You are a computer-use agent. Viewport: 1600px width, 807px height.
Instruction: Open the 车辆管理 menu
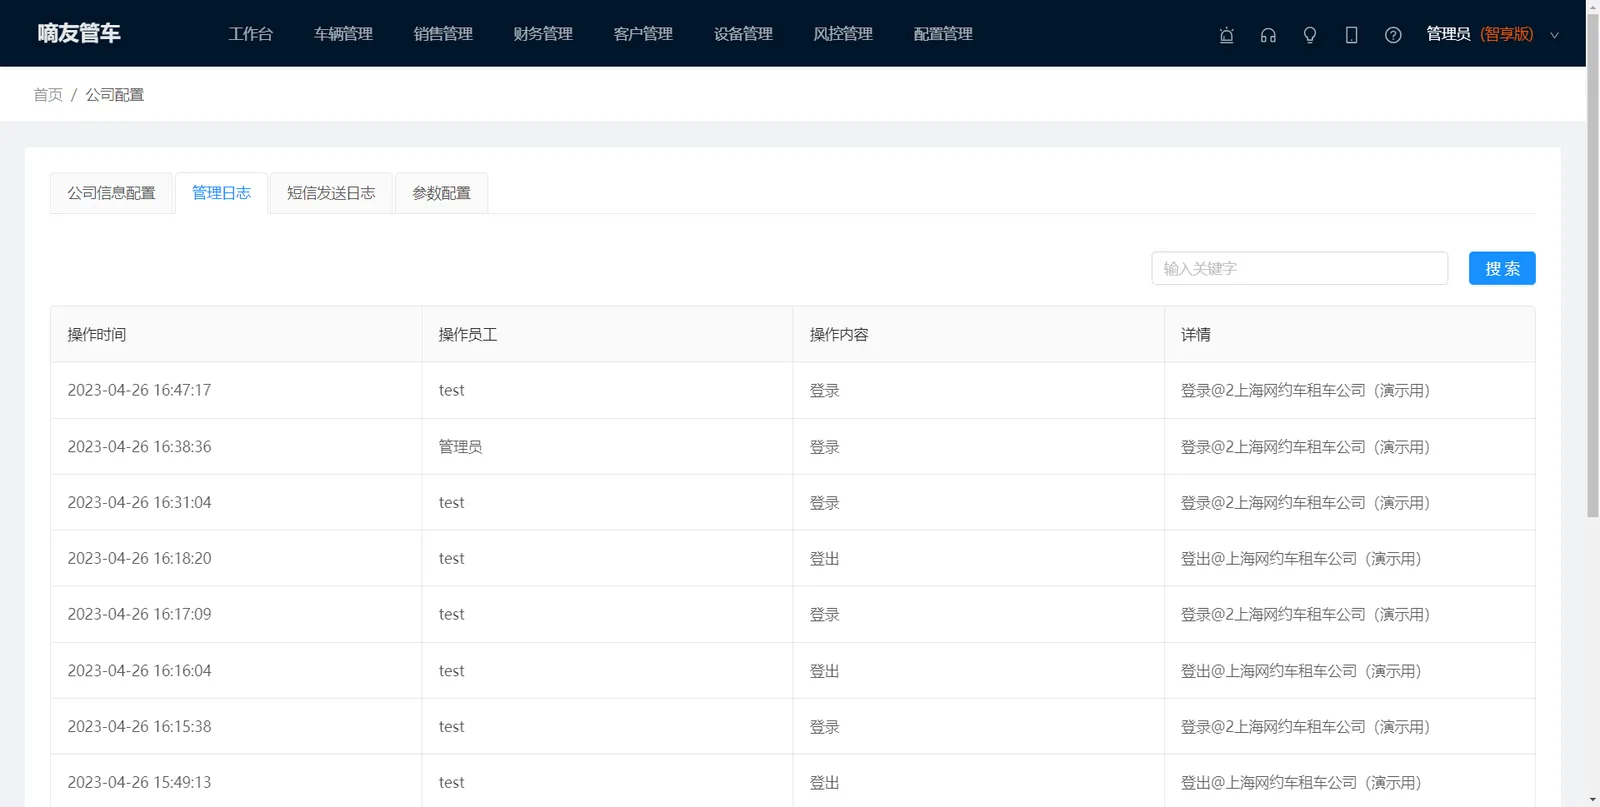coord(343,34)
